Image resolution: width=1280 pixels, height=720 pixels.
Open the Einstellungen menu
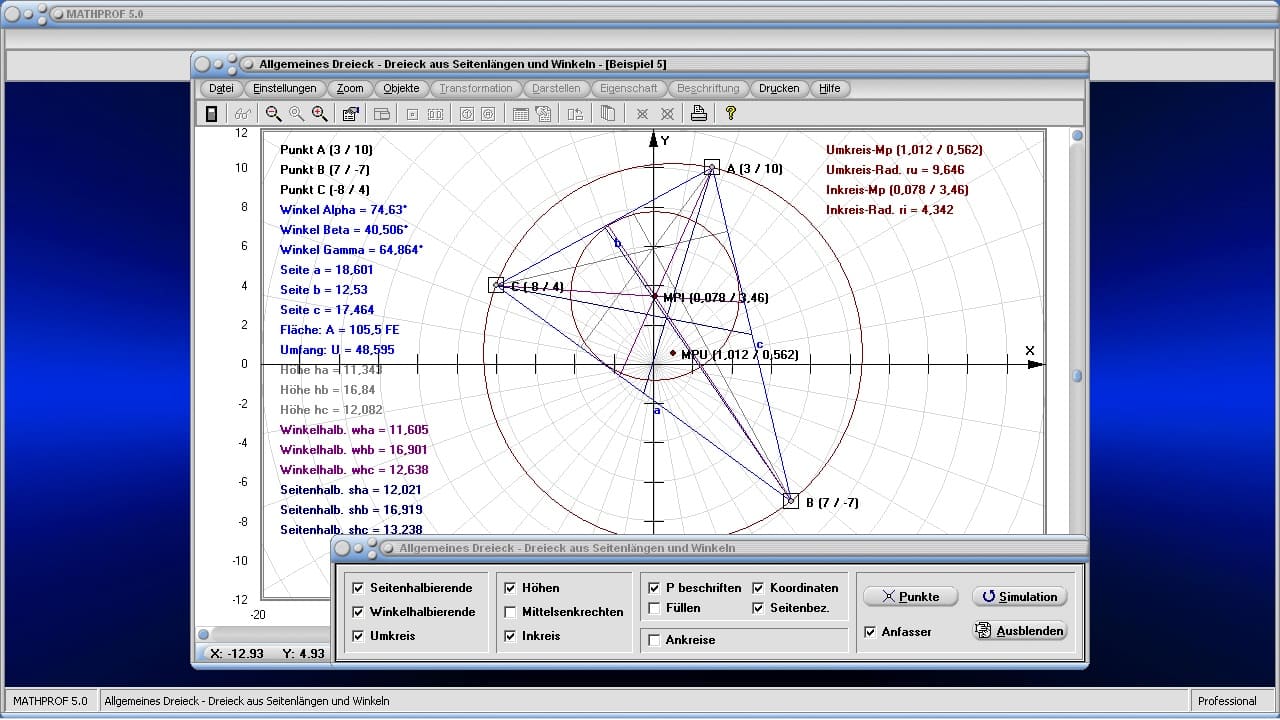(x=285, y=88)
